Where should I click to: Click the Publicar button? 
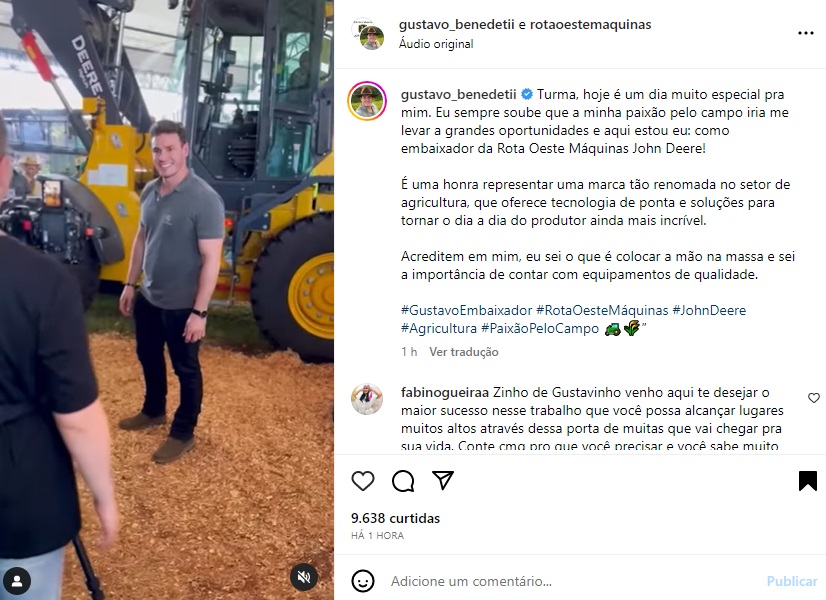pyautogui.click(x=792, y=581)
